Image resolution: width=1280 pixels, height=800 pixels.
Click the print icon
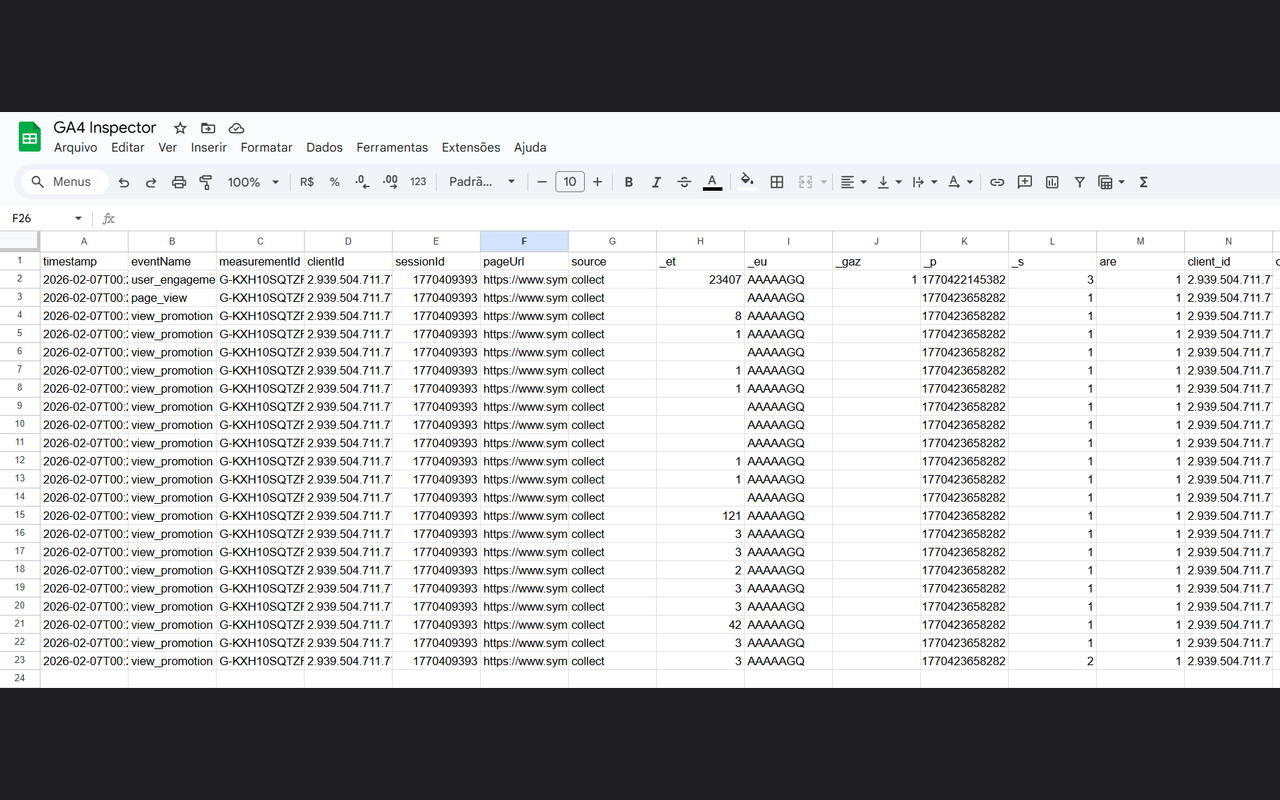(x=179, y=182)
